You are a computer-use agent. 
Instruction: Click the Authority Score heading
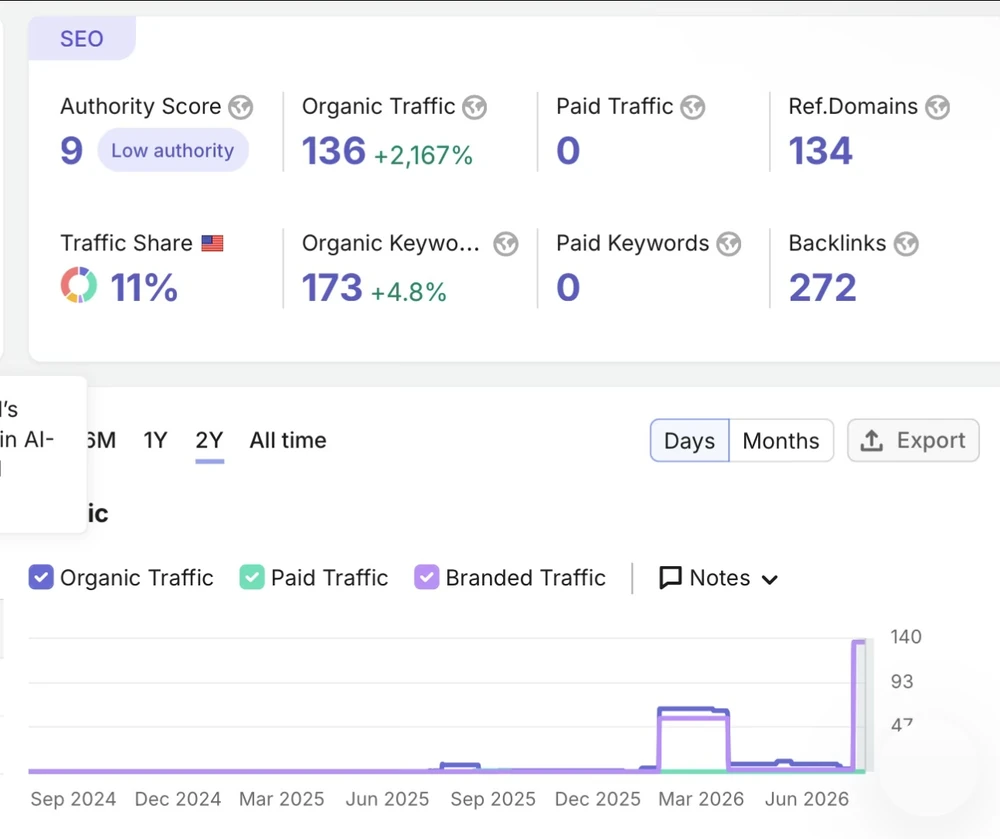pos(141,106)
